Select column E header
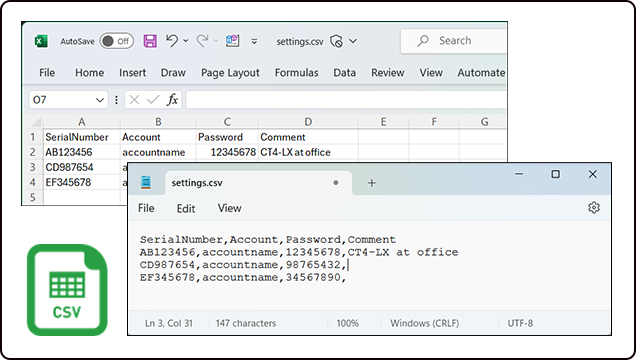 (x=383, y=122)
